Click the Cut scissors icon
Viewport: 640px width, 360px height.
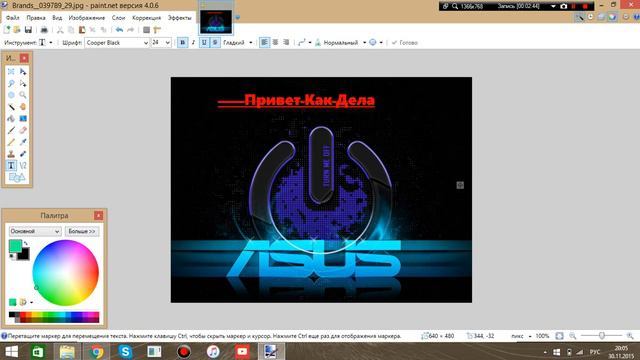tap(60, 30)
